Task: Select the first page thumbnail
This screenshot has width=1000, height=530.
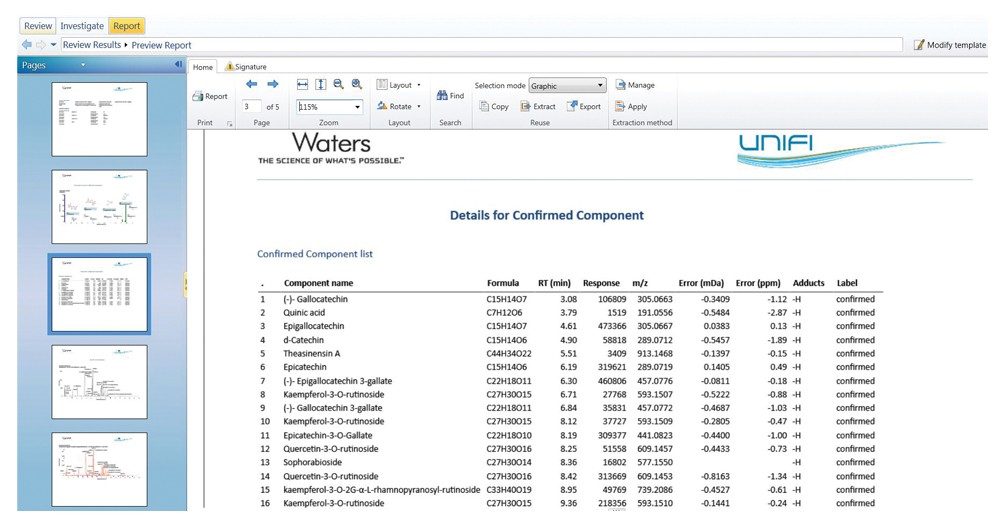Action: [x=99, y=119]
